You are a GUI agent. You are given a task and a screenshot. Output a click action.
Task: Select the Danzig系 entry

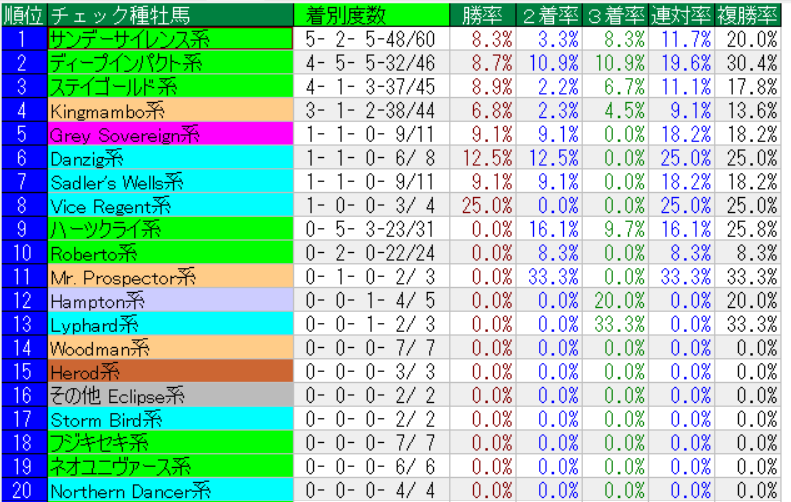pos(170,157)
